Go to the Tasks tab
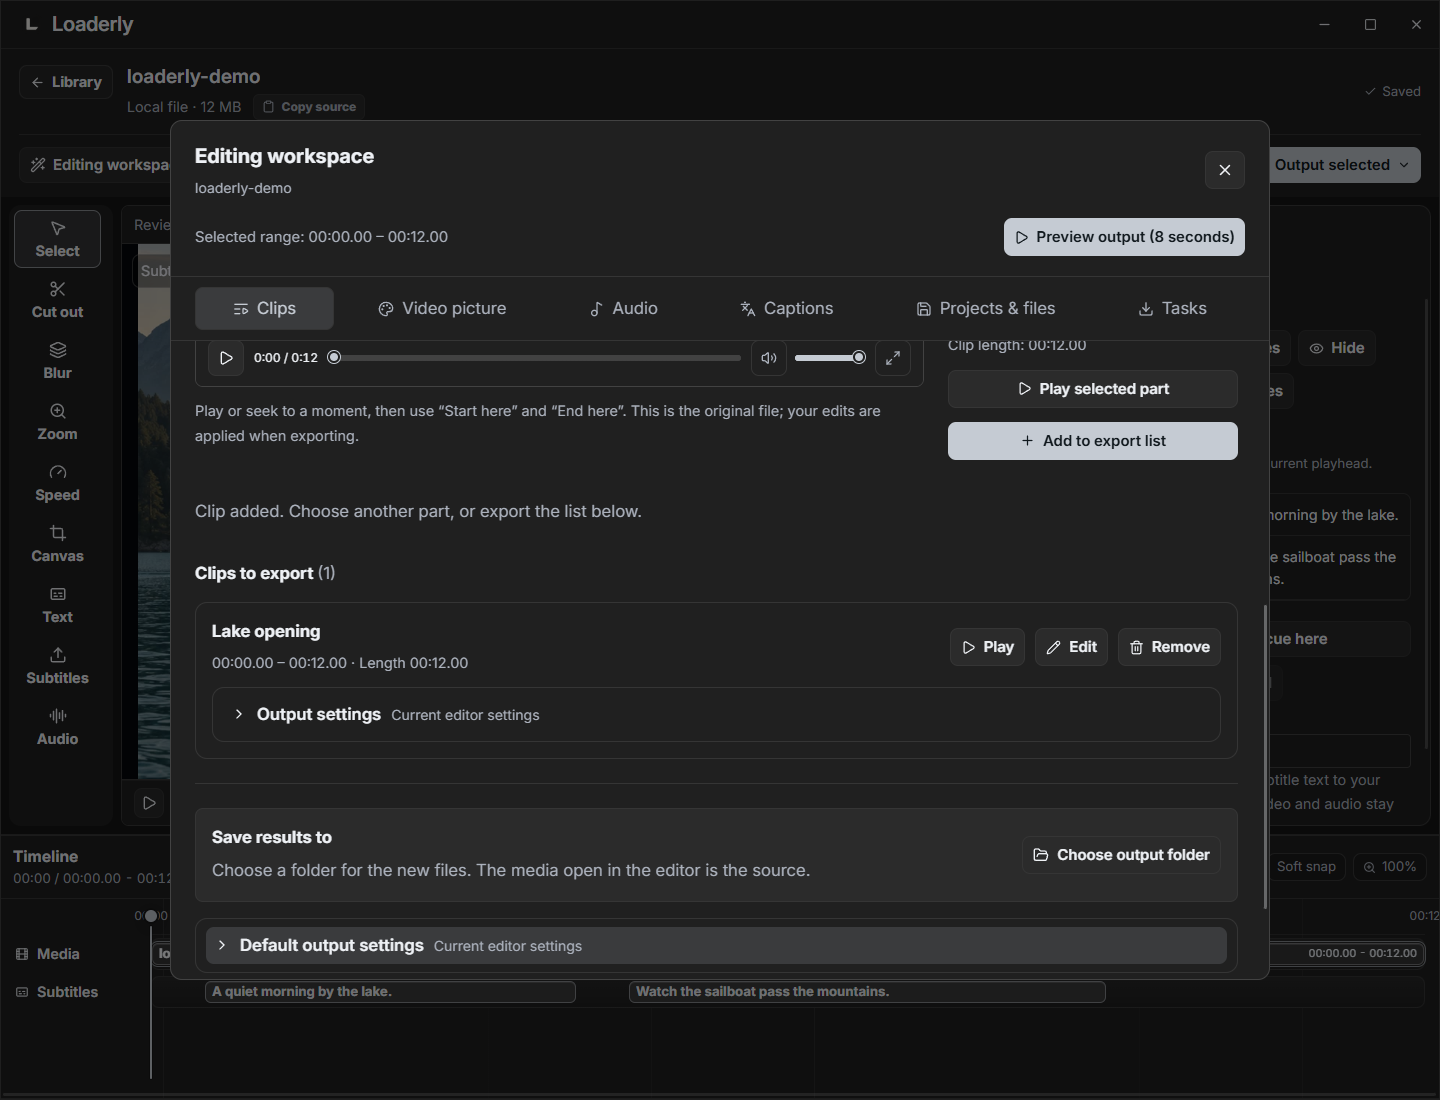The height and width of the screenshot is (1100, 1440). [x=1172, y=308]
